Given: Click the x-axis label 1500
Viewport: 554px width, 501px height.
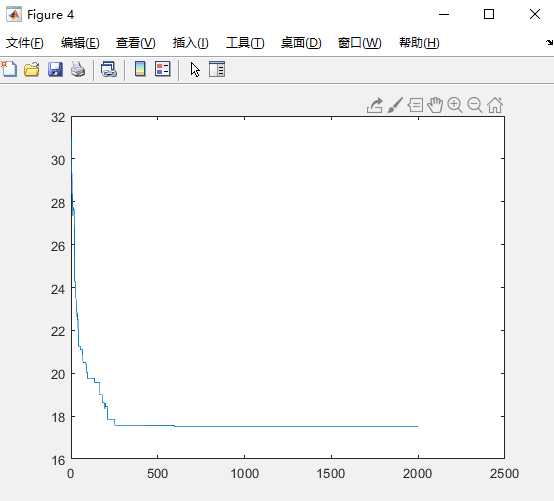Looking at the screenshot, I should click(331, 474).
